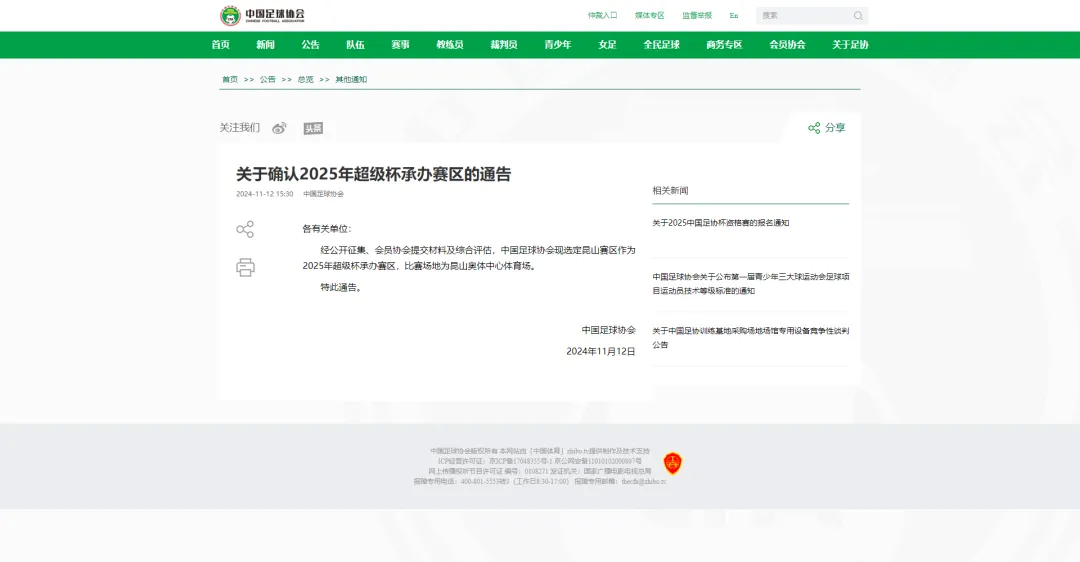Open the Weibo follow icon

coord(279,128)
